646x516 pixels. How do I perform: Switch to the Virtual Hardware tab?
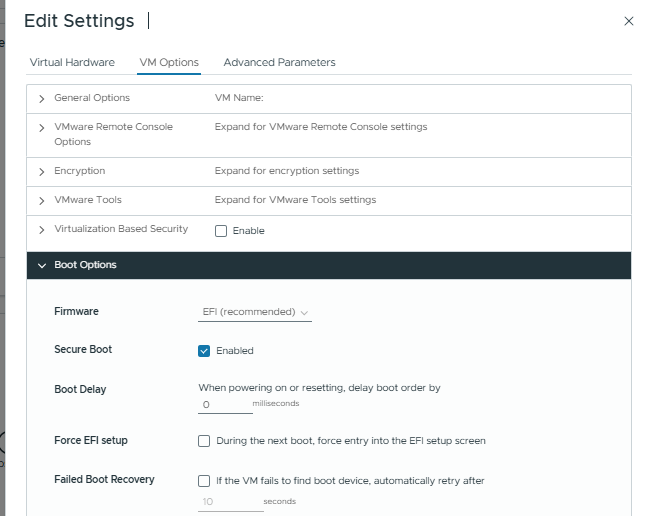[x=72, y=62]
